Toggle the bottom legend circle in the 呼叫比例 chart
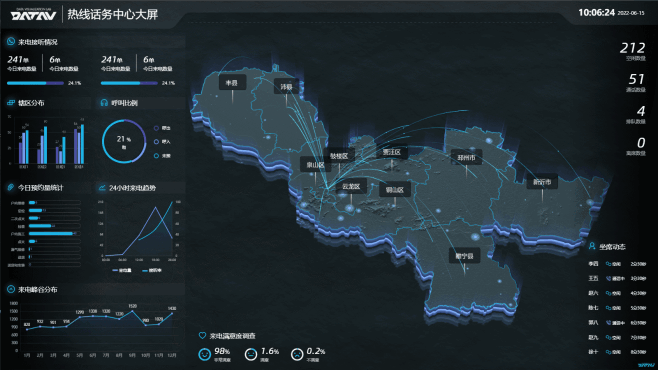 coord(156,156)
